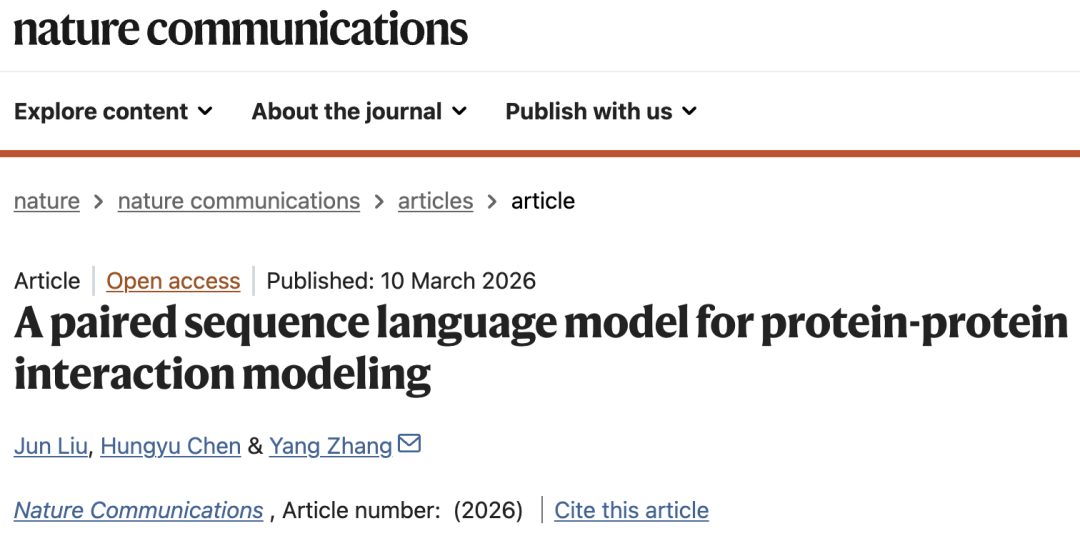Open the Publish with us menu label
Viewport: 1080px width, 536px height.
click(x=588, y=111)
